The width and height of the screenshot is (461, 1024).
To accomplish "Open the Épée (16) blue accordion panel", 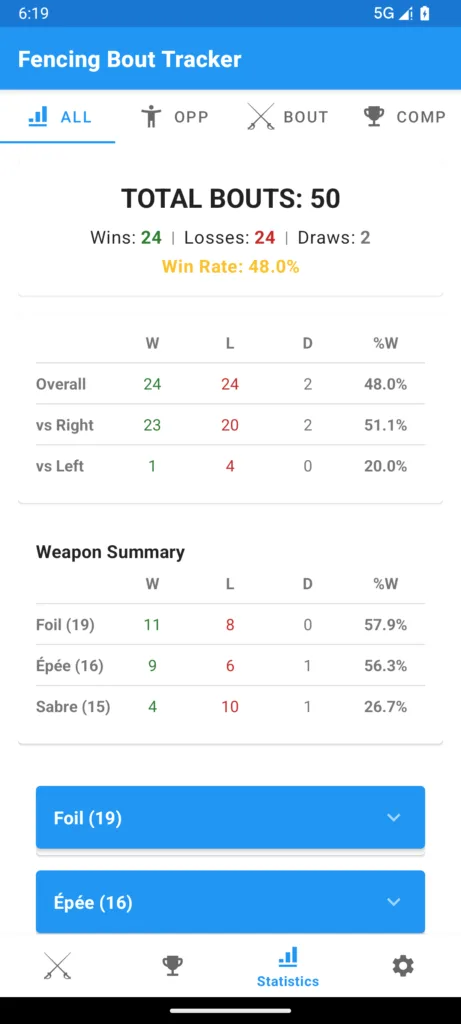I will (230, 902).
